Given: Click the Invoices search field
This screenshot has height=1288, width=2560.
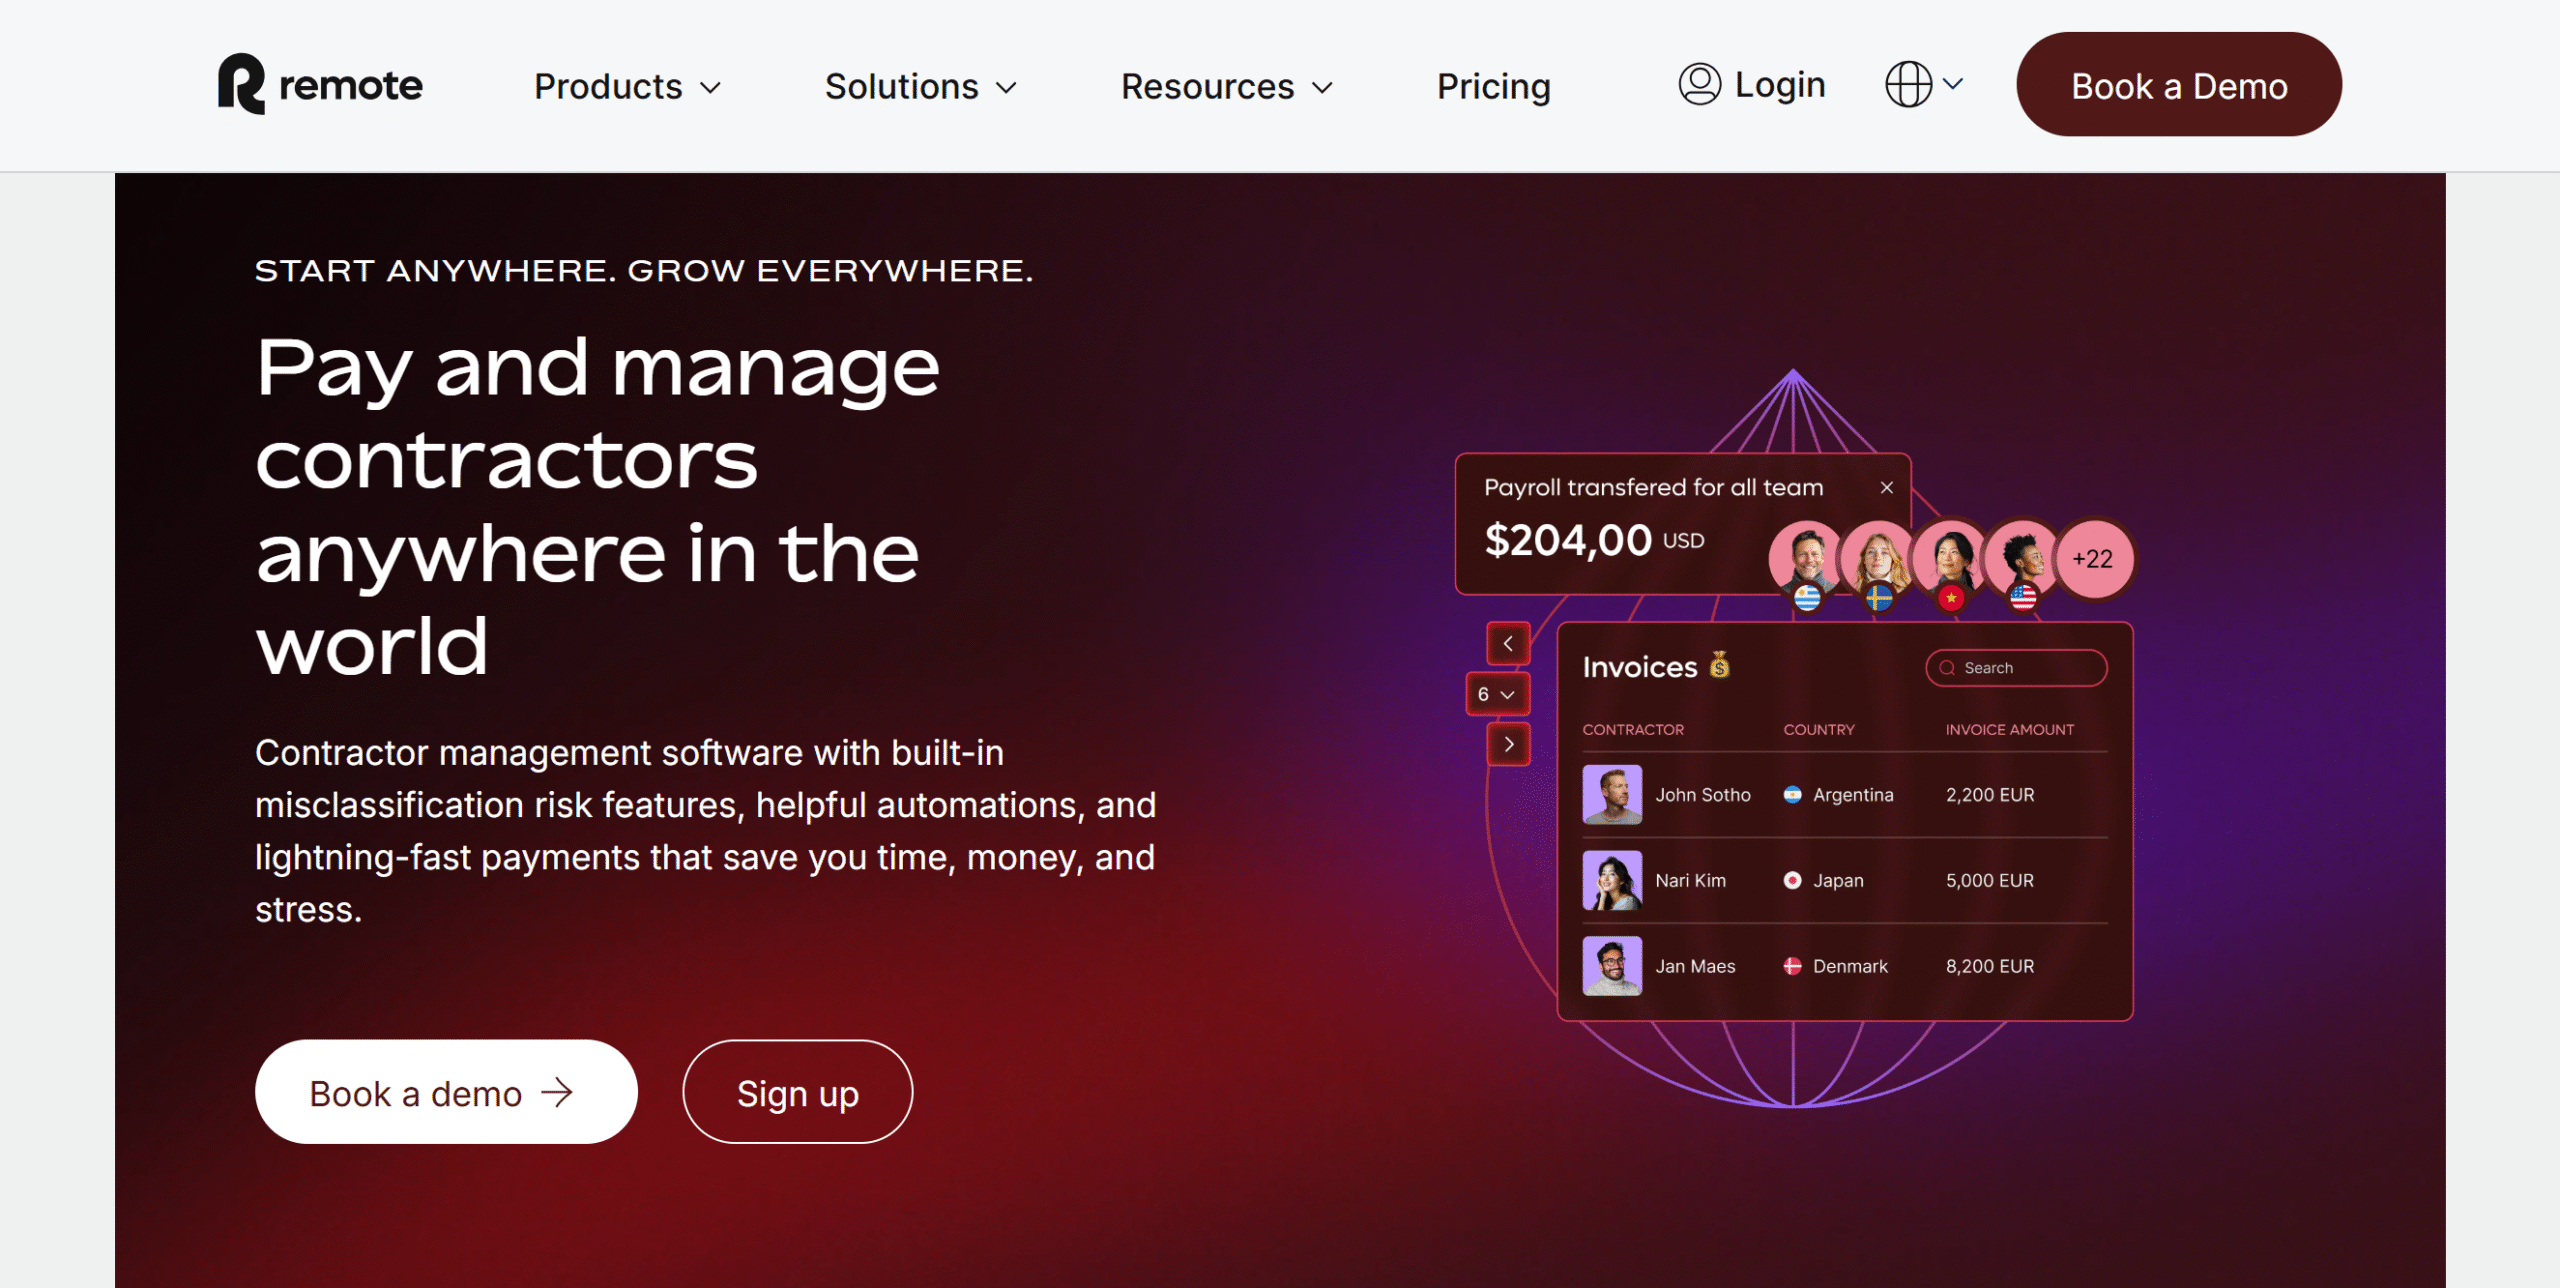Looking at the screenshot, I should [x=2016, y=668].
